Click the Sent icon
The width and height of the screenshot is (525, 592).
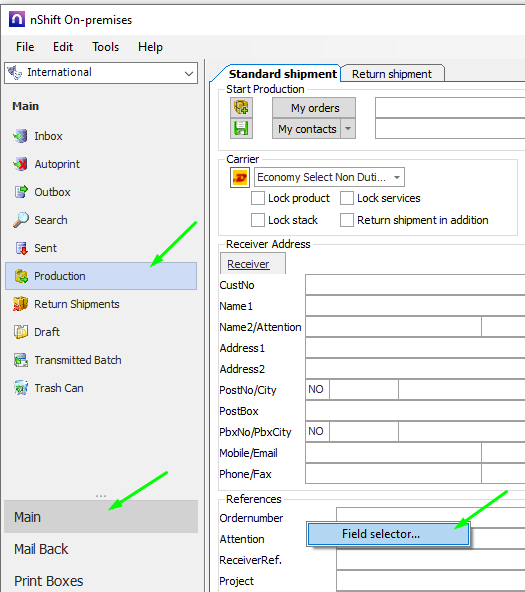click(x=21, y=248)
